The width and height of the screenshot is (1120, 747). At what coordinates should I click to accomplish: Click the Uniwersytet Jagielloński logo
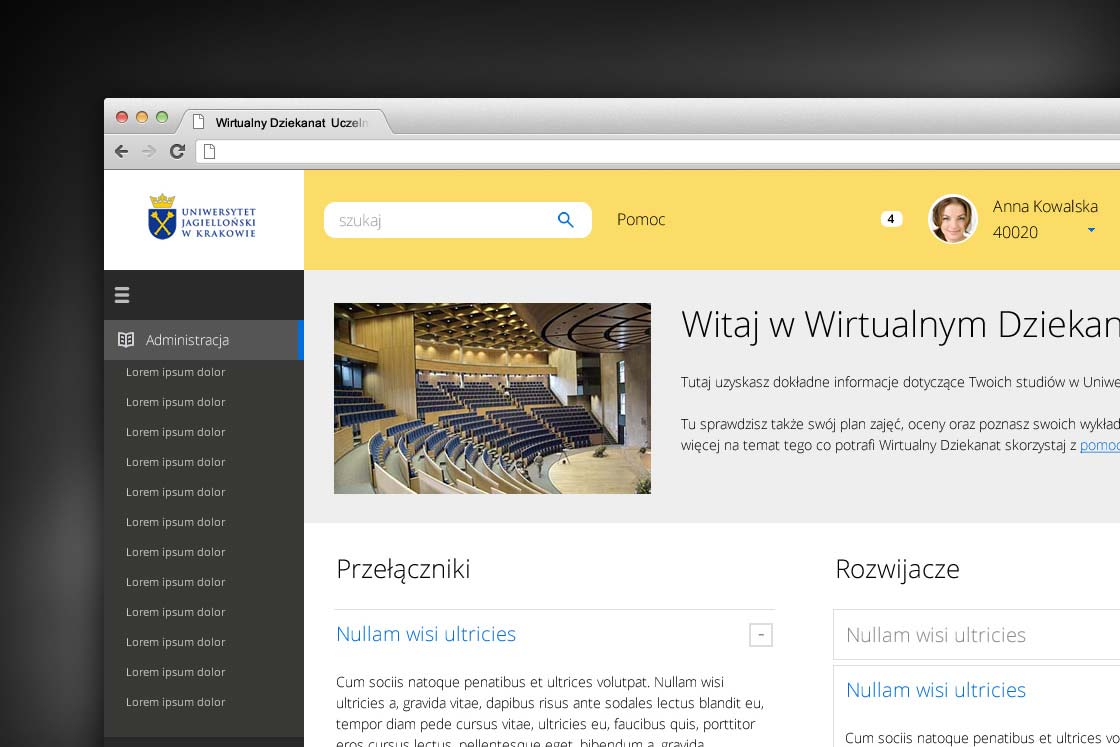pyautogui.click(x=203, y=217)
